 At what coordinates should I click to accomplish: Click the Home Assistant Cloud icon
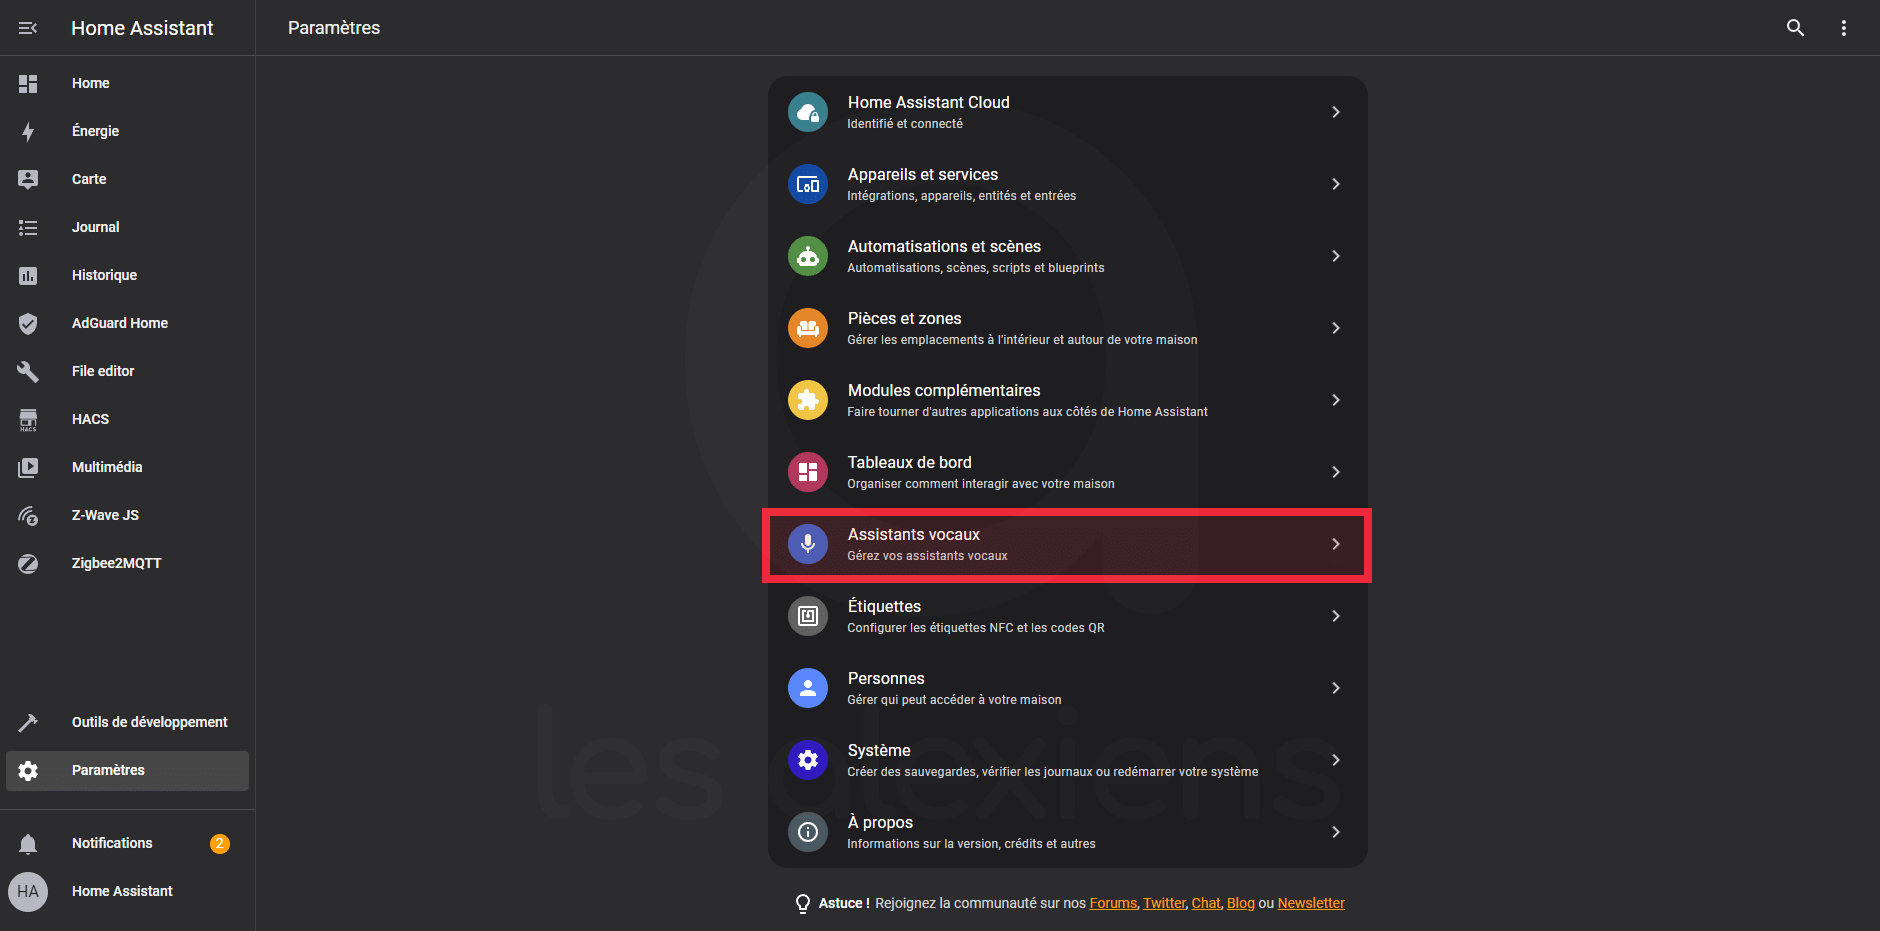[808, 112]
